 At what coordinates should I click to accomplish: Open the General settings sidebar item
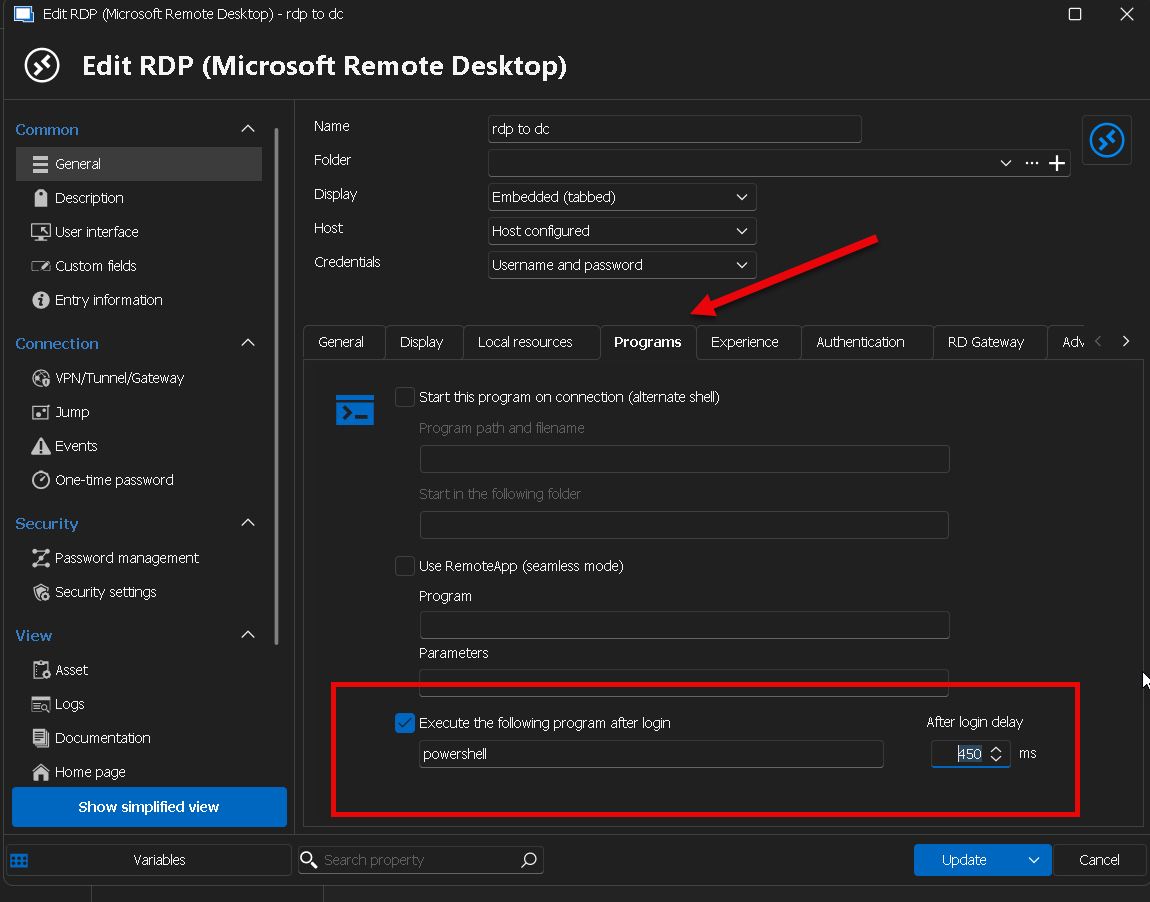139,164
